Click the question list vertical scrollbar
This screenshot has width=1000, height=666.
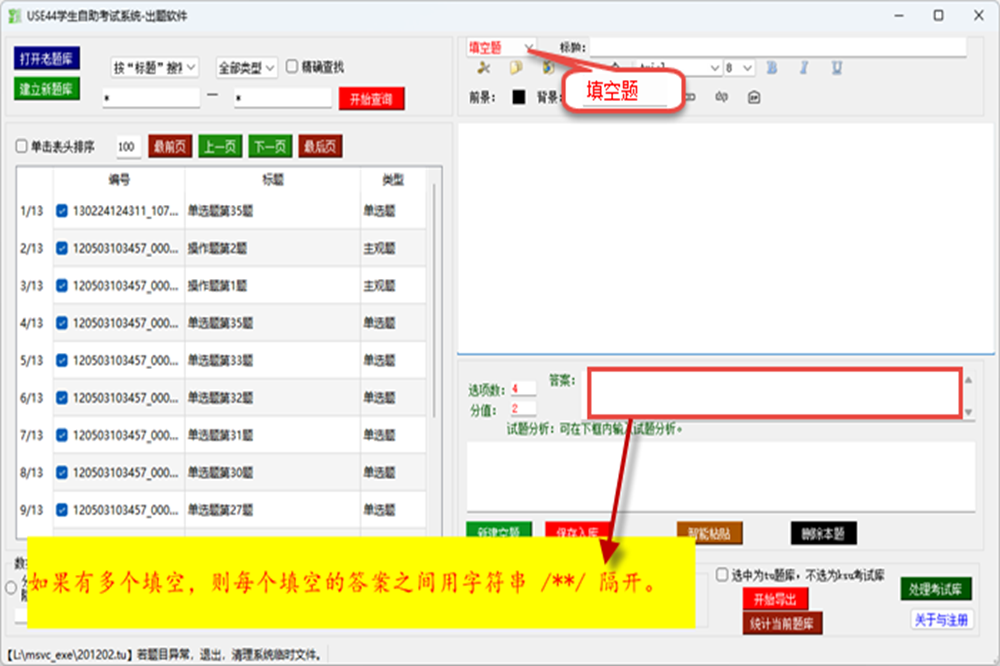[434, 300]
